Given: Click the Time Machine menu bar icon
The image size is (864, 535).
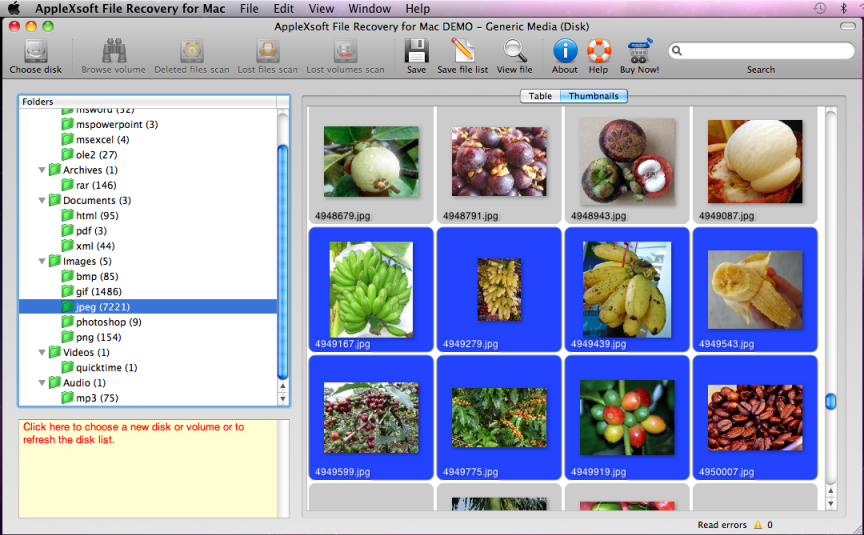Looking at the screenshot, I should [819, 8].
